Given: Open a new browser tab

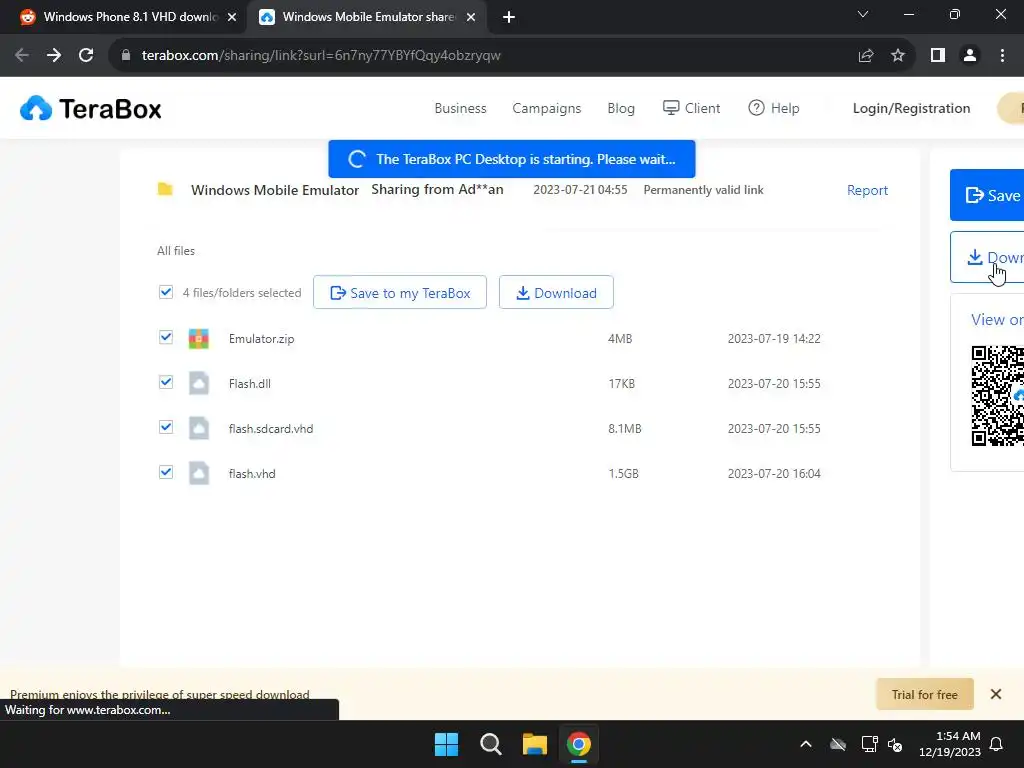Looking at the screenshot, I should click(509, 18).
